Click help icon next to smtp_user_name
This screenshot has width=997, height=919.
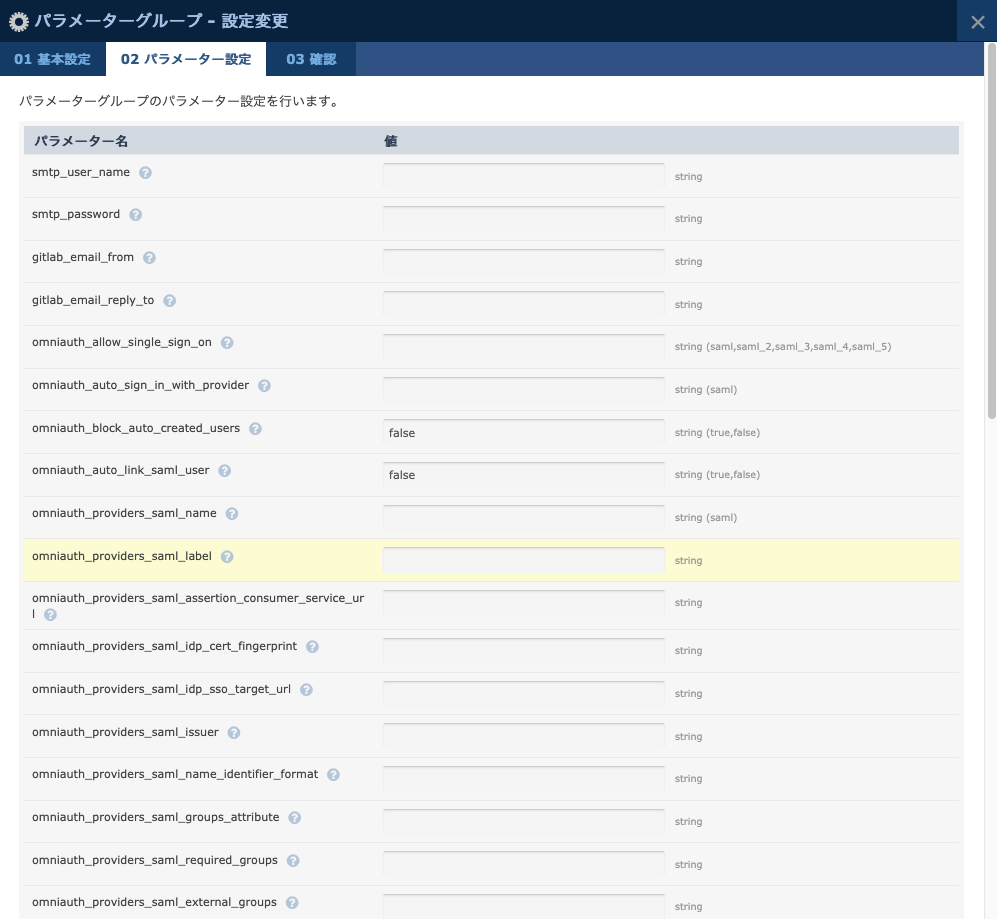pyautogui.click(x=145, y=172)
